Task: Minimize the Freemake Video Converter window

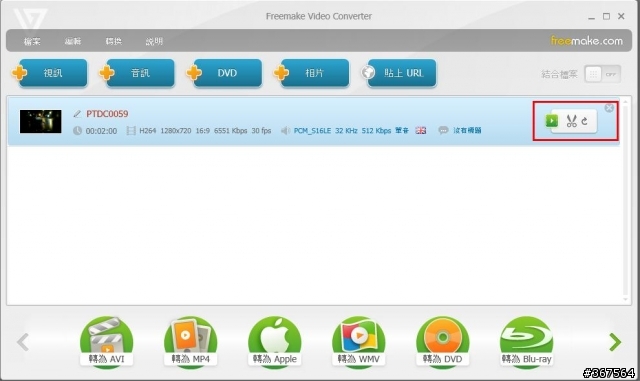Action: [591, 17]
